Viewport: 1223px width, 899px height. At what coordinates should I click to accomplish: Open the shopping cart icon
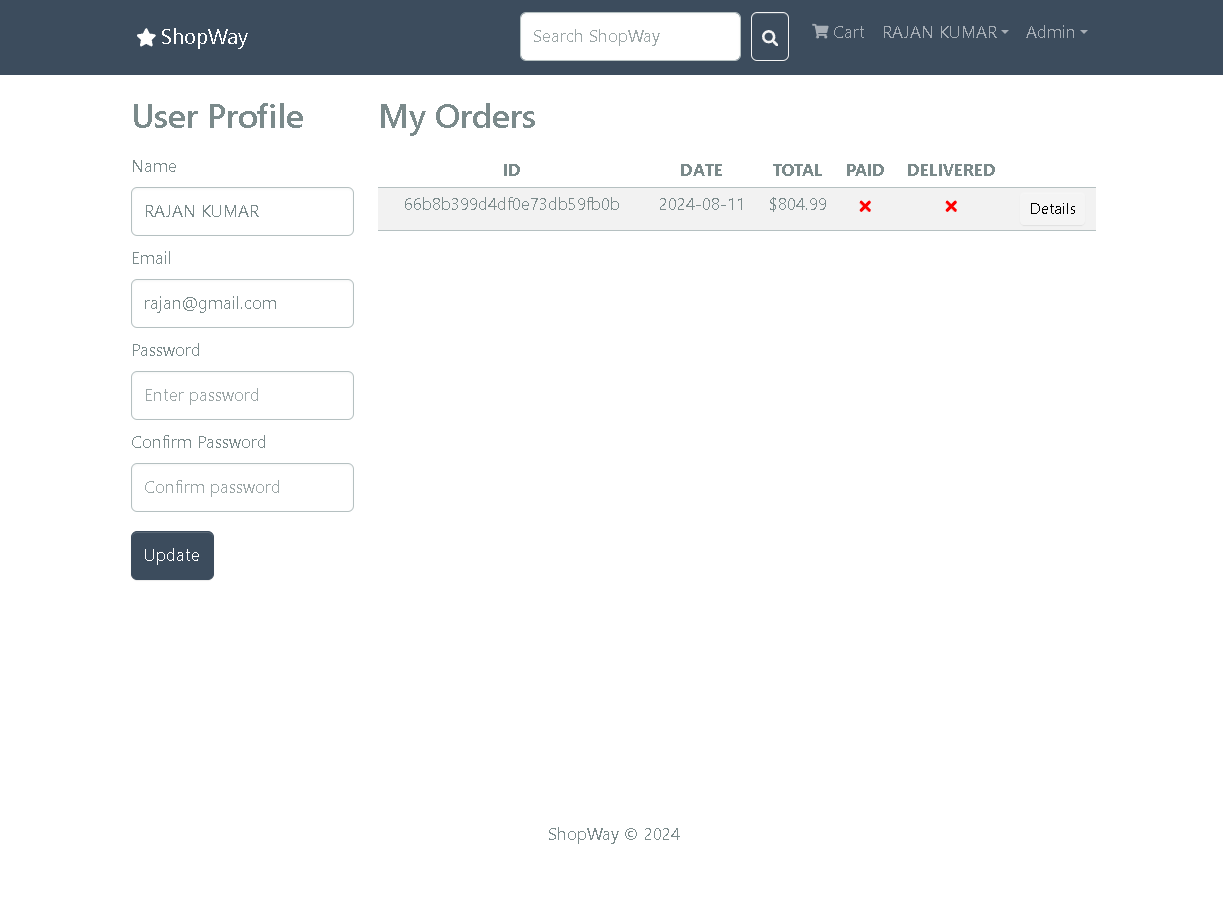point(820,31)
